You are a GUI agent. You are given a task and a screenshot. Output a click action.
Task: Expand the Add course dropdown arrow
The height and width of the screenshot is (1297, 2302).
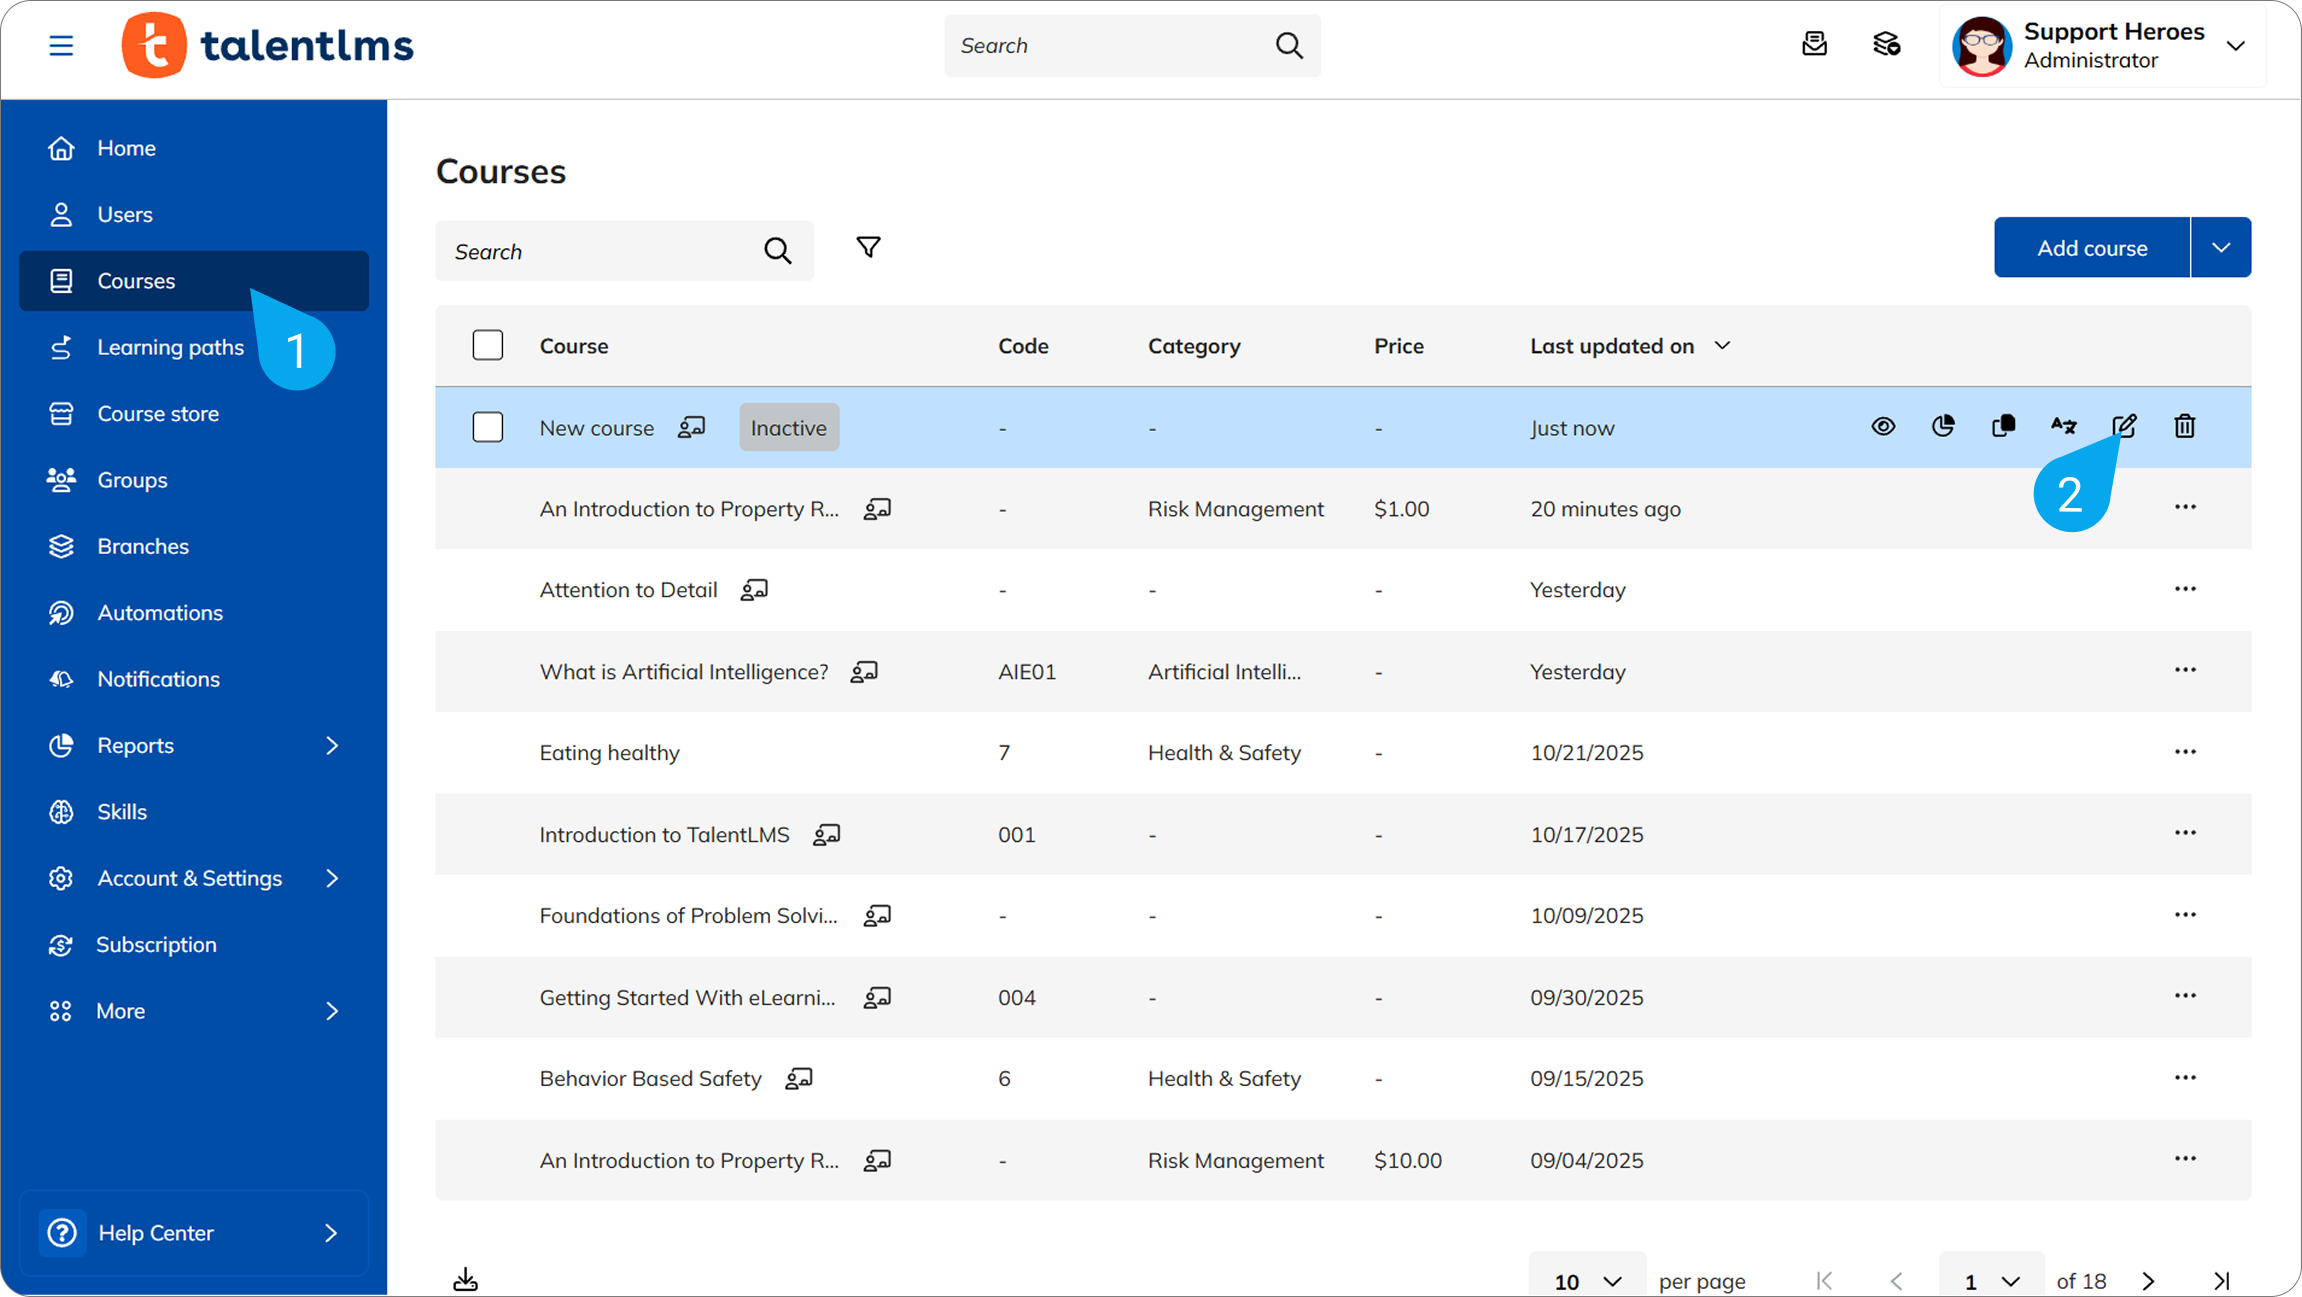2220,248
